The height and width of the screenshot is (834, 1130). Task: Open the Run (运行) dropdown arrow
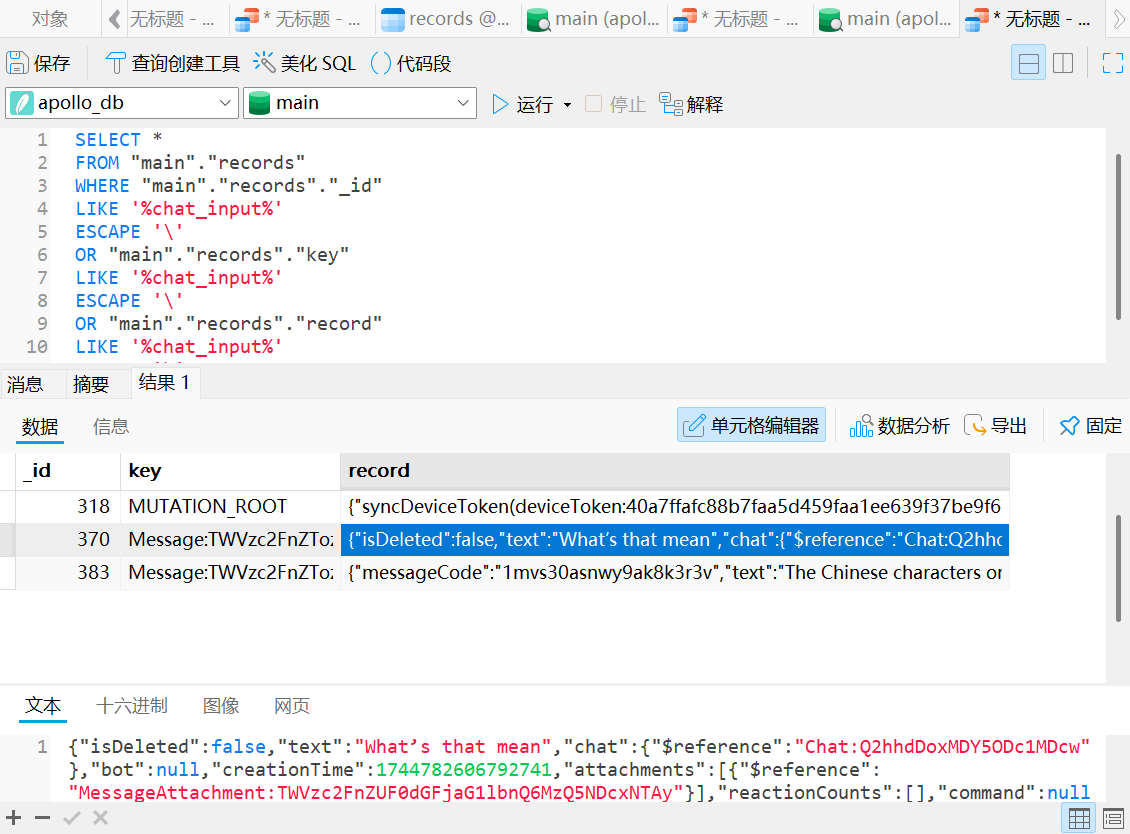[x=568, y=105]
